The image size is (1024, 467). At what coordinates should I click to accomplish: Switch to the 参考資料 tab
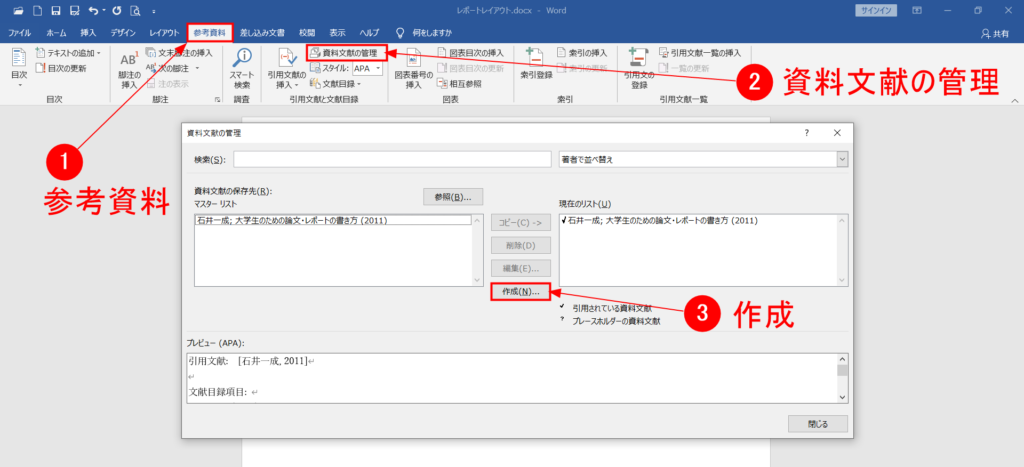(x=209, y=33)
